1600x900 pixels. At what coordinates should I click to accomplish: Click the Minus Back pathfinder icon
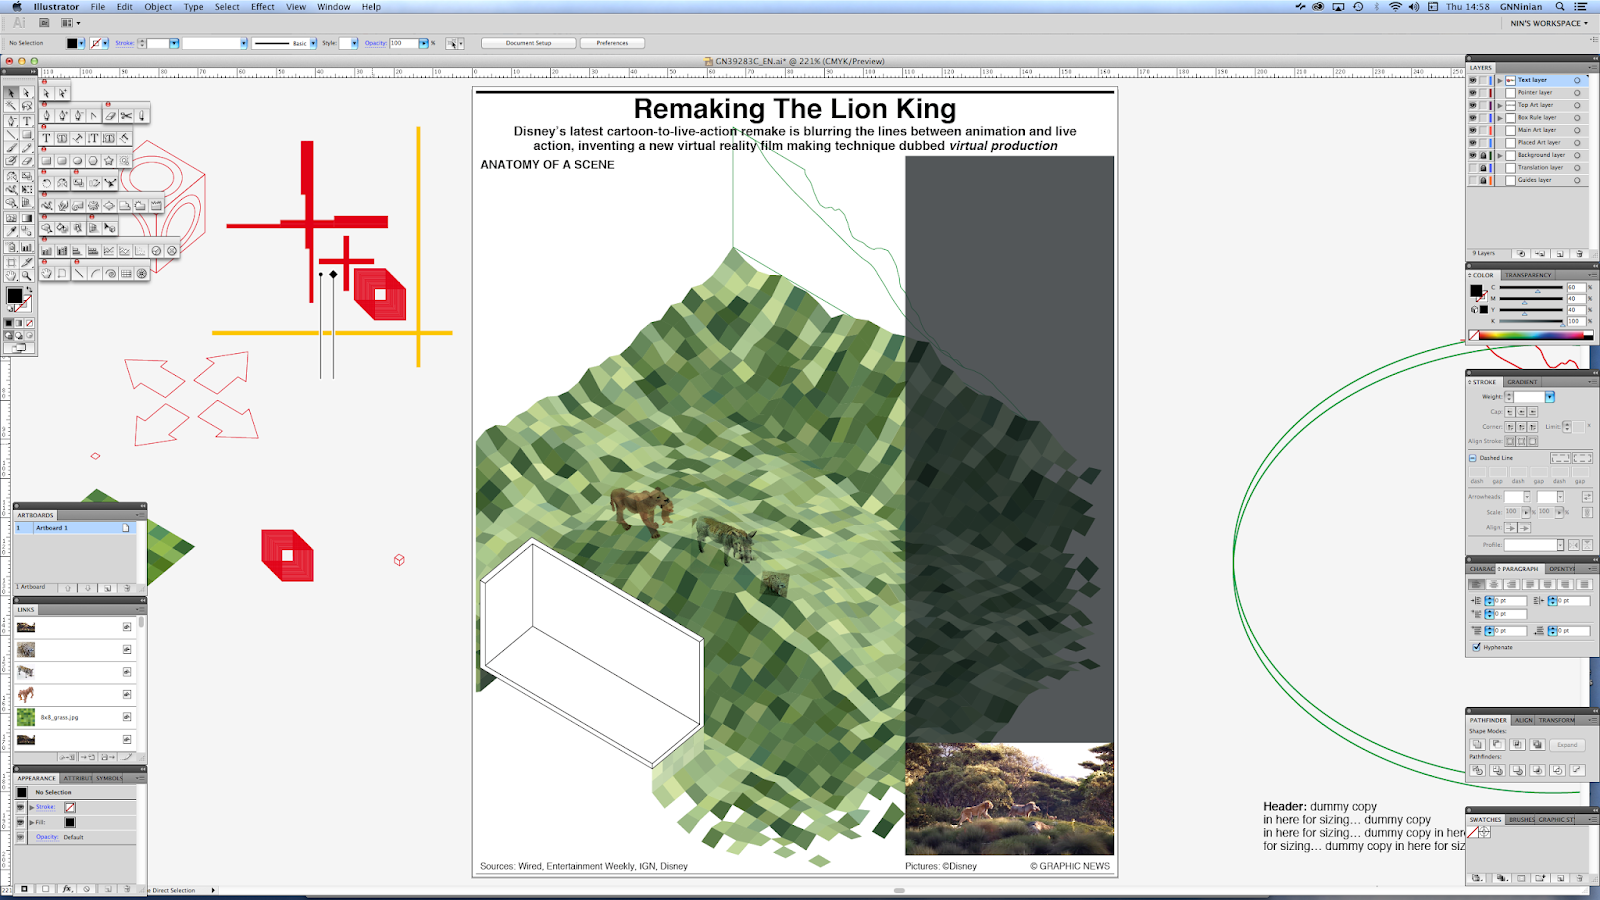(x=1577, y=770)
